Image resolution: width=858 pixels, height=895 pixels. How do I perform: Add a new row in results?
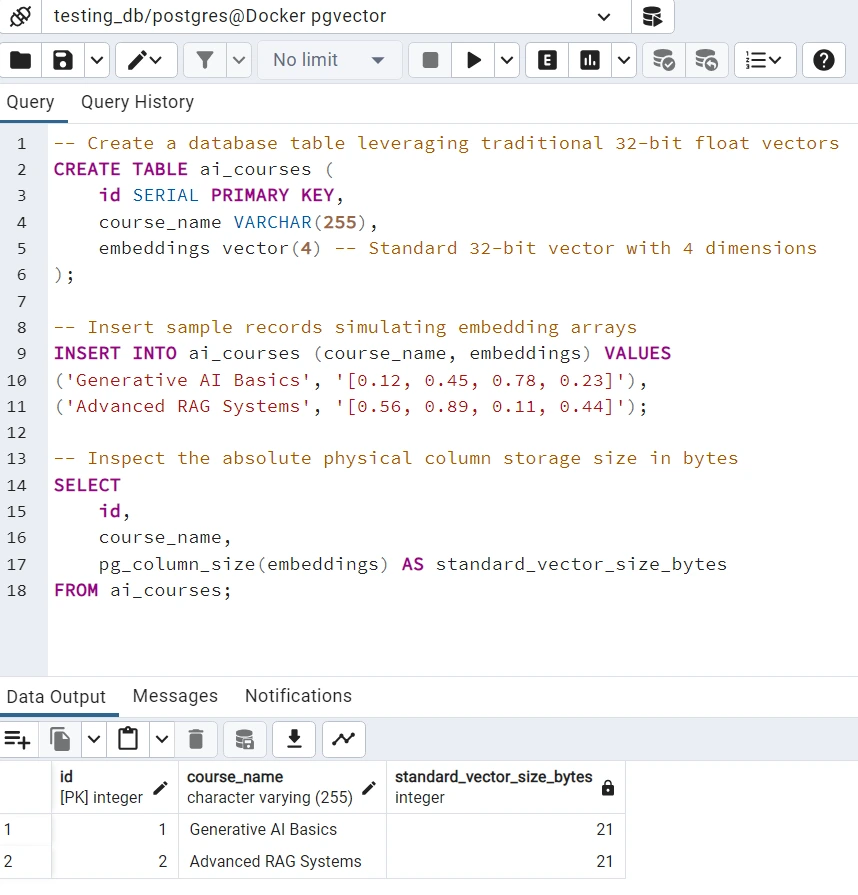pos(17,739)
